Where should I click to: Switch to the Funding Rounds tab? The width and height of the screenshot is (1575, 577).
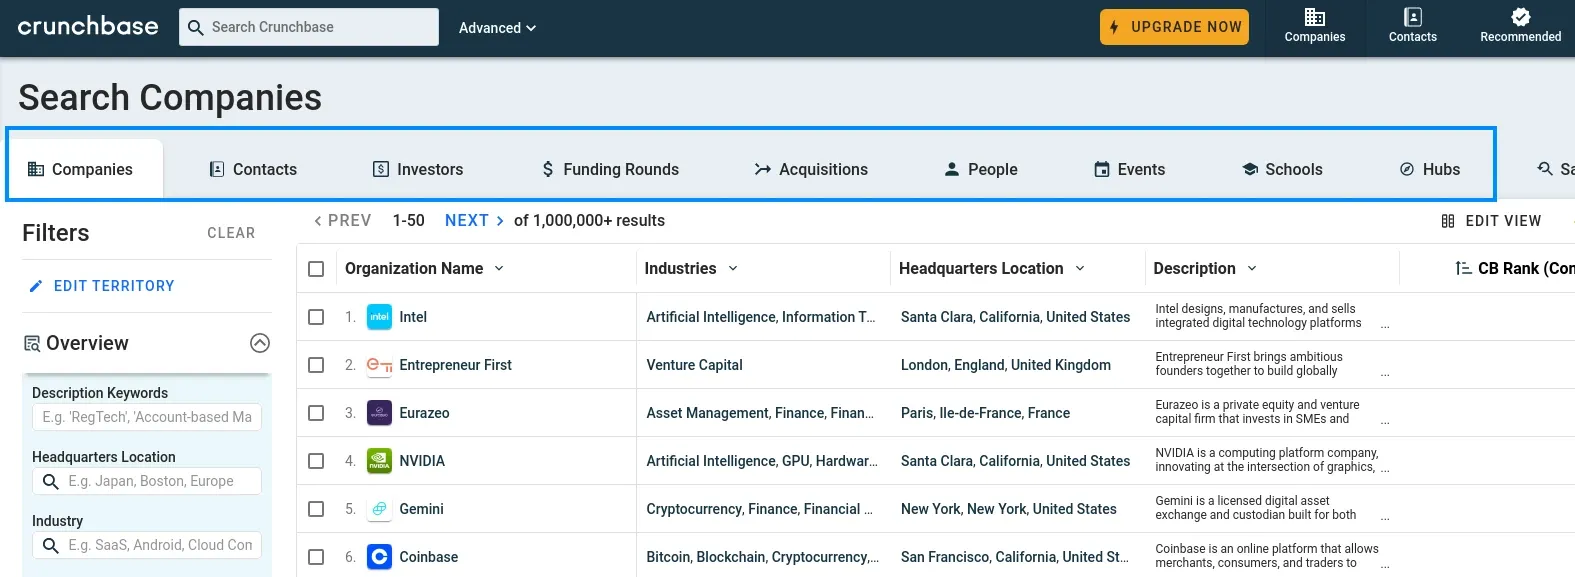click(610, 169)
